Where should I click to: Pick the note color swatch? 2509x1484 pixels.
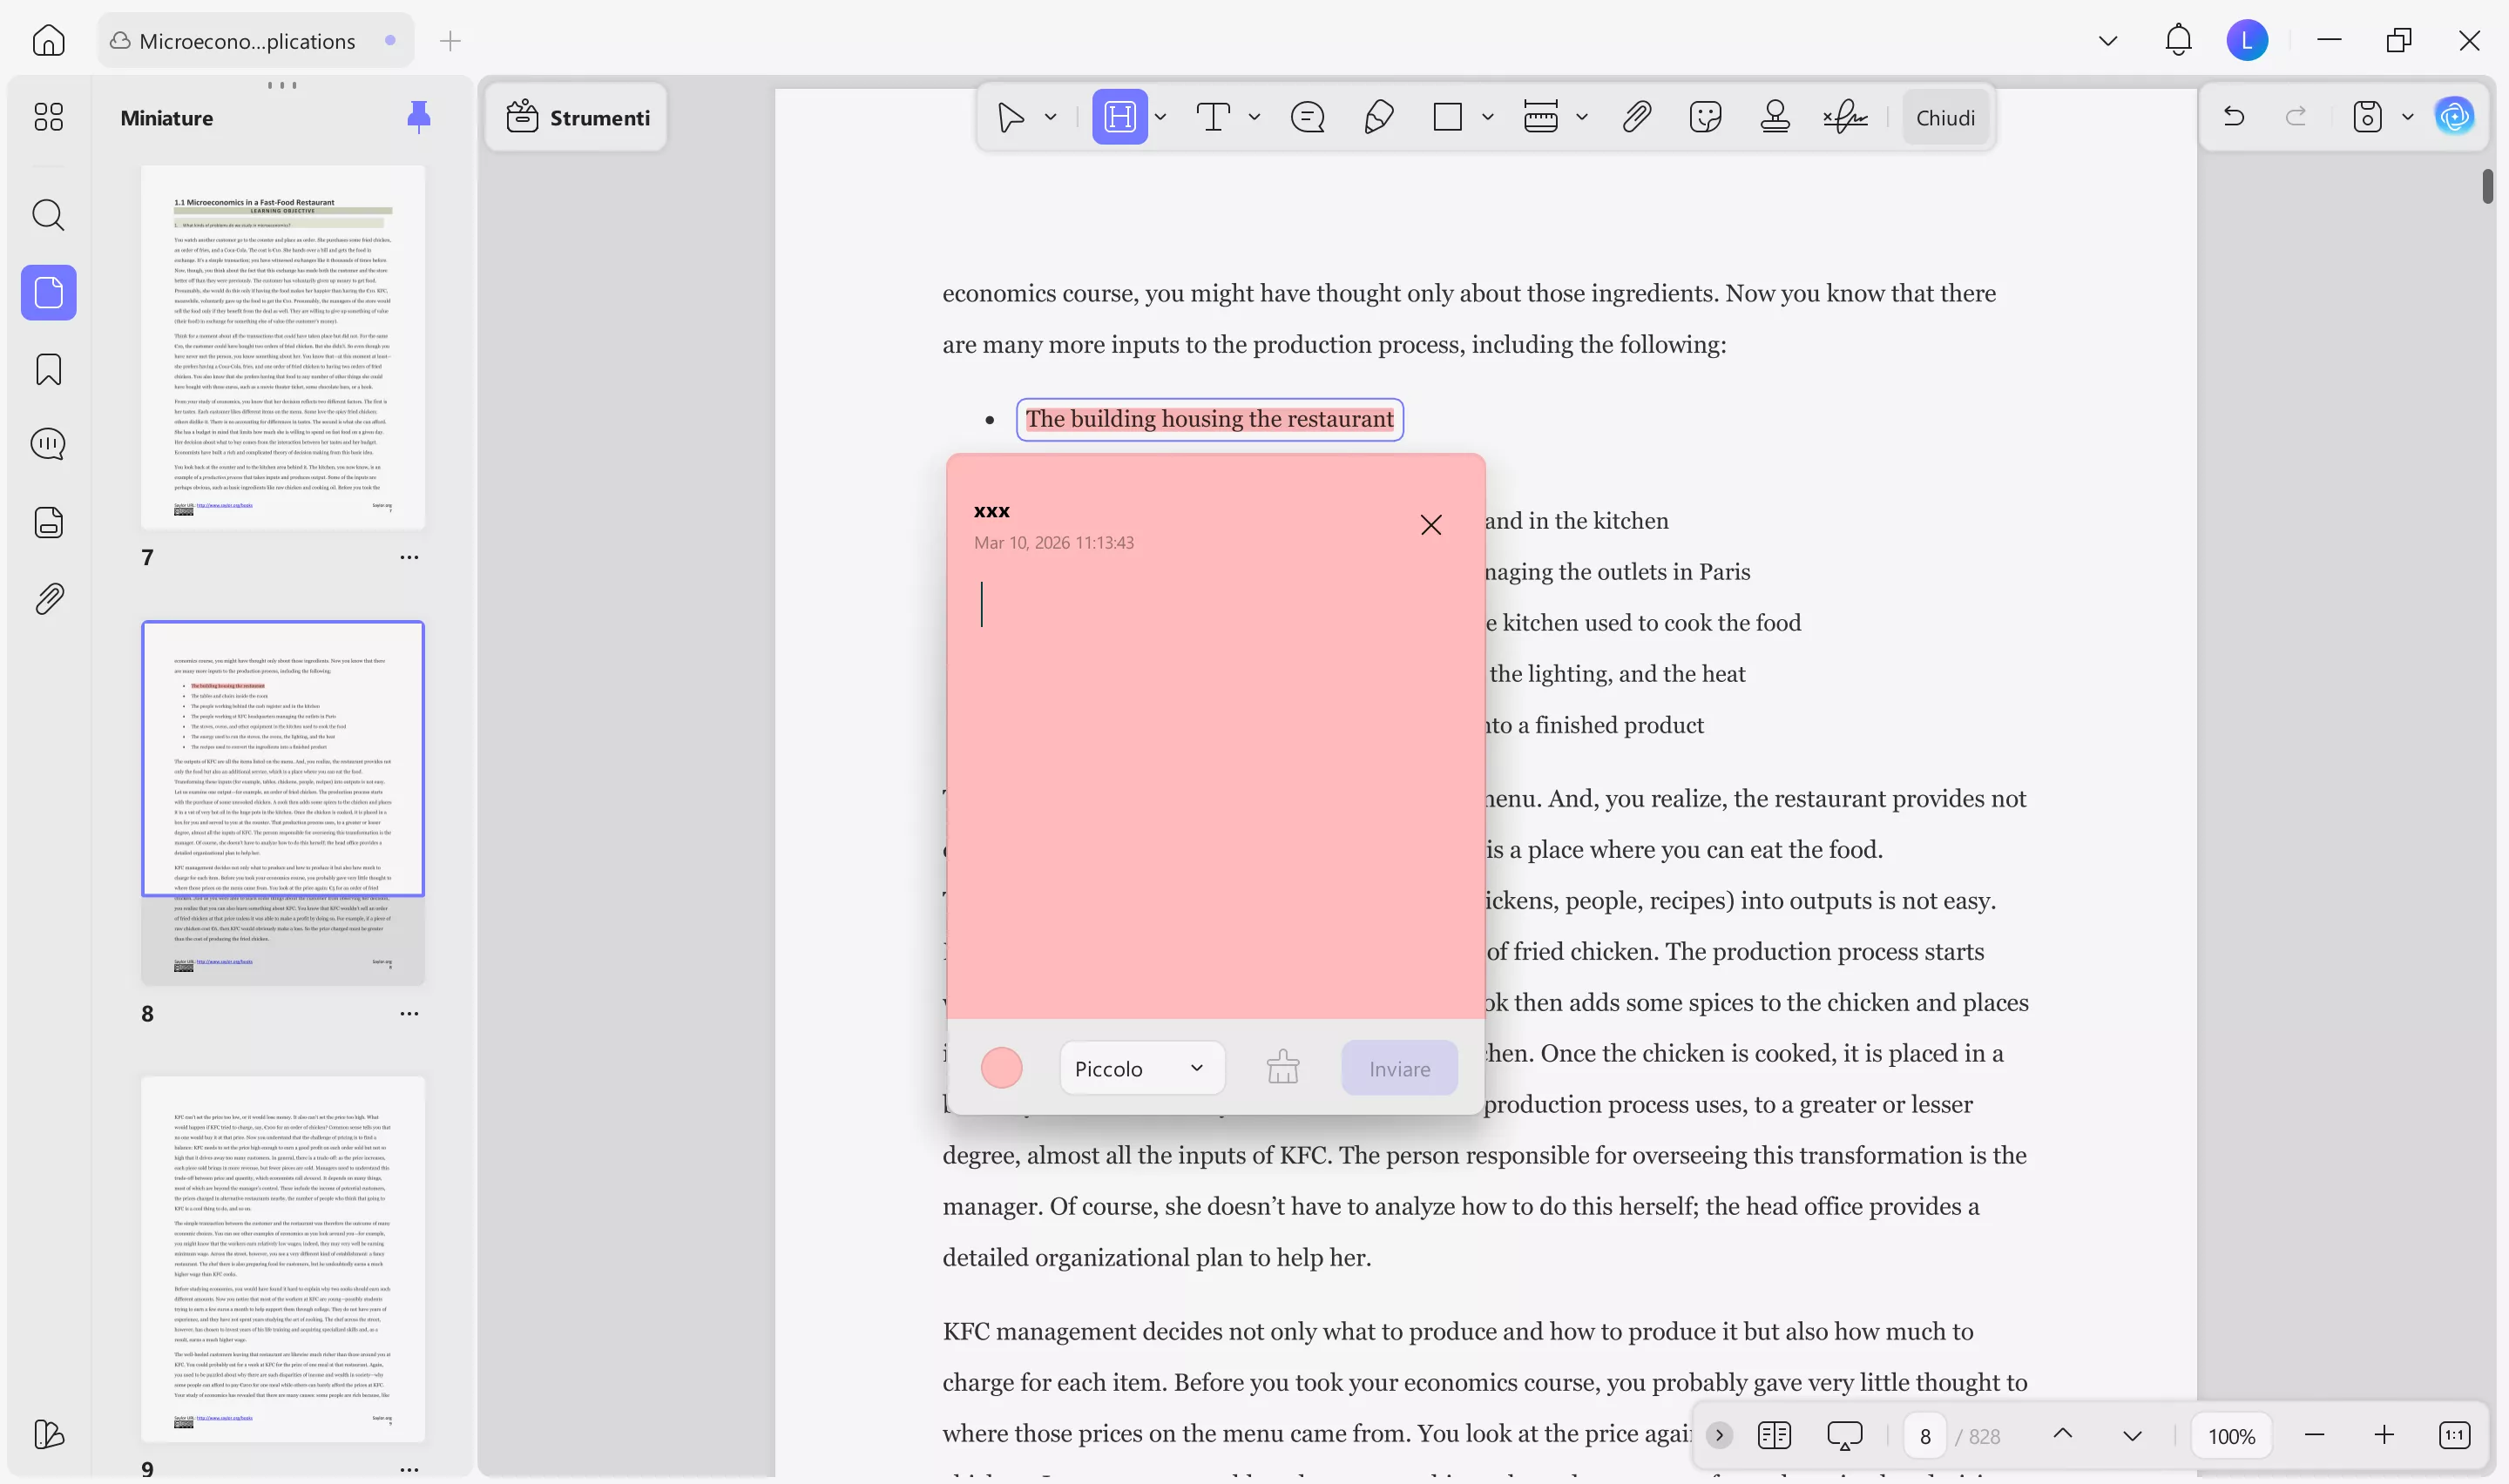pos(1002,1068)
